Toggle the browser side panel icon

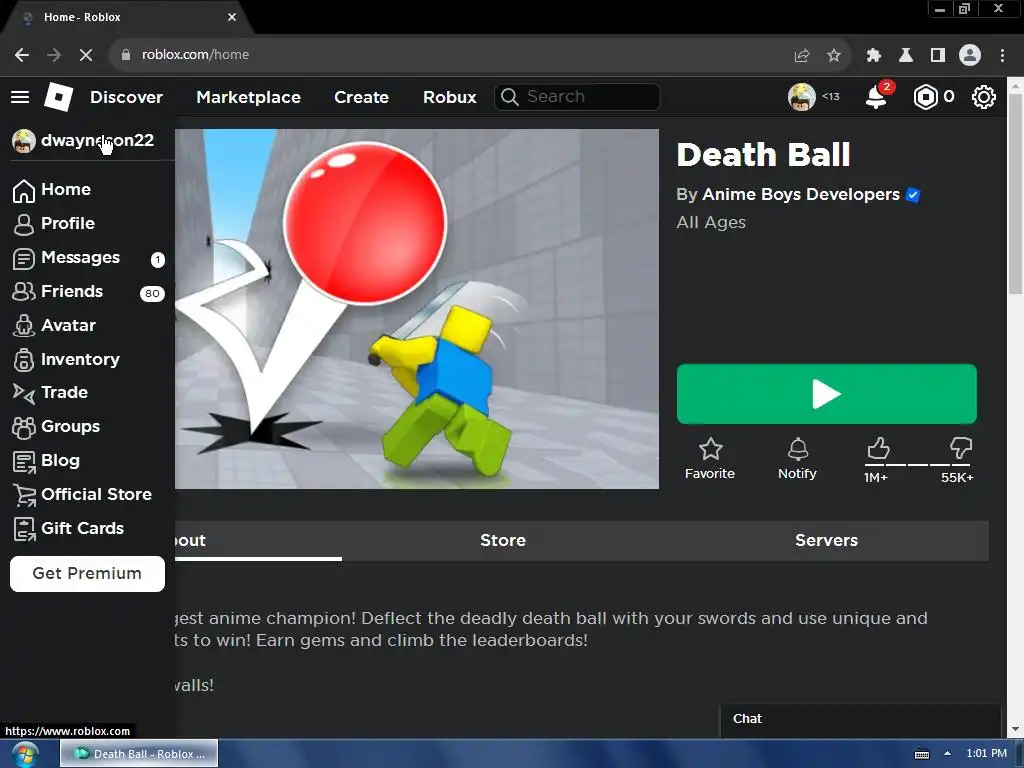point(938,56)
